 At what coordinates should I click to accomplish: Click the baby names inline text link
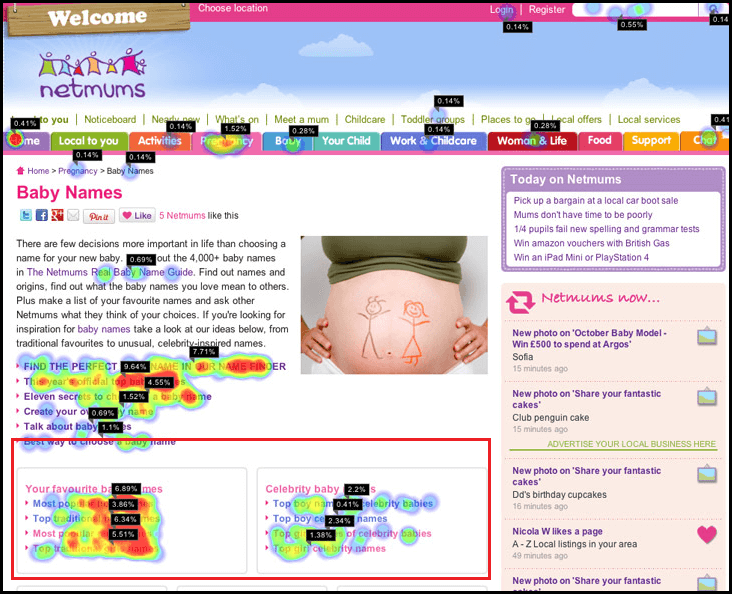(x=104, y=329)
